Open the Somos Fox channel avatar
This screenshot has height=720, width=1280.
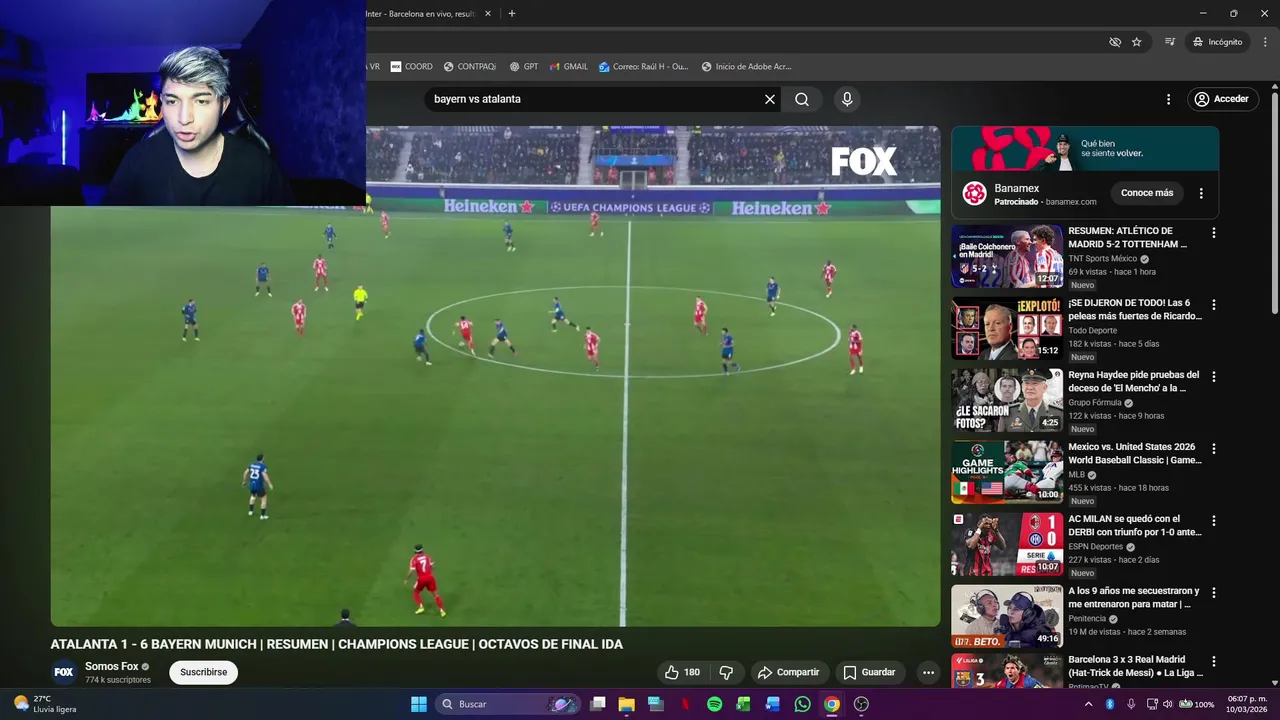[x=64, y=672]
